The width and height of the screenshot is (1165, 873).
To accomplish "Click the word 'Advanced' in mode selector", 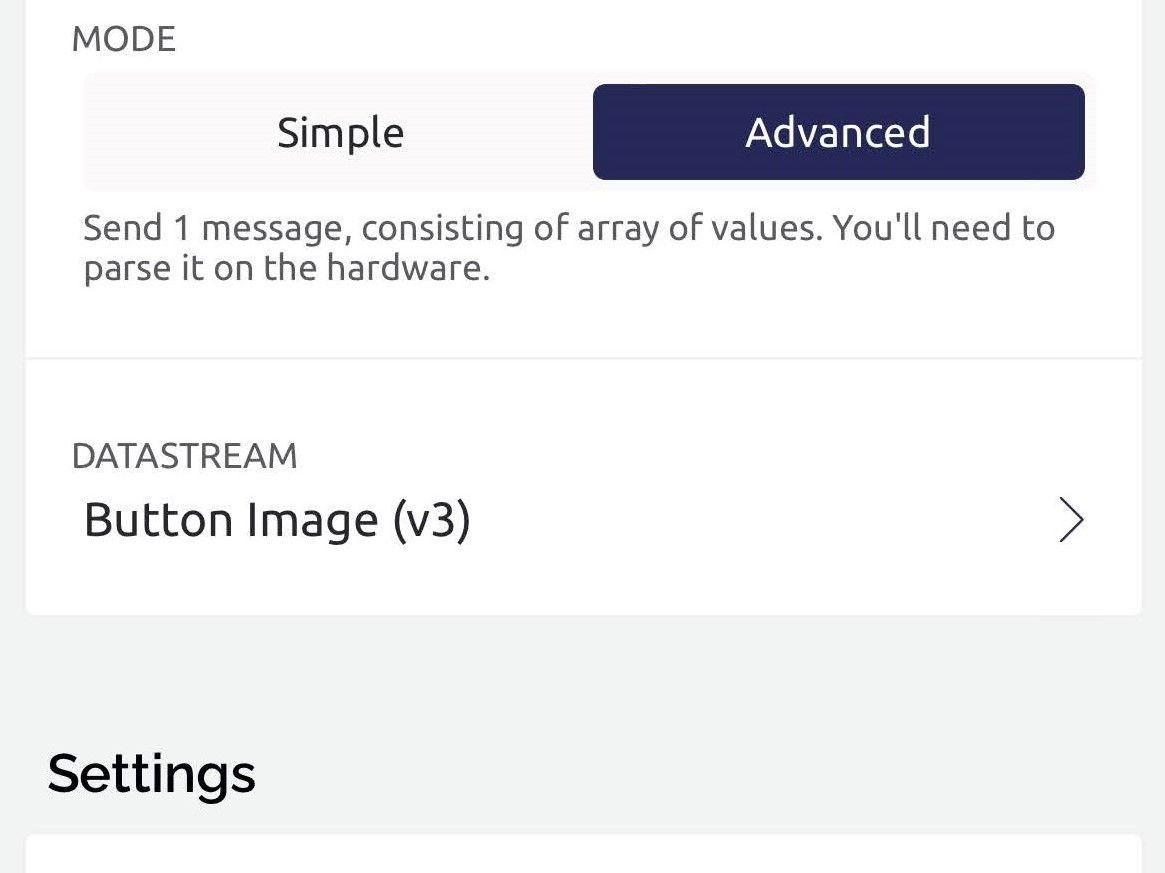I will click(838, 133).
